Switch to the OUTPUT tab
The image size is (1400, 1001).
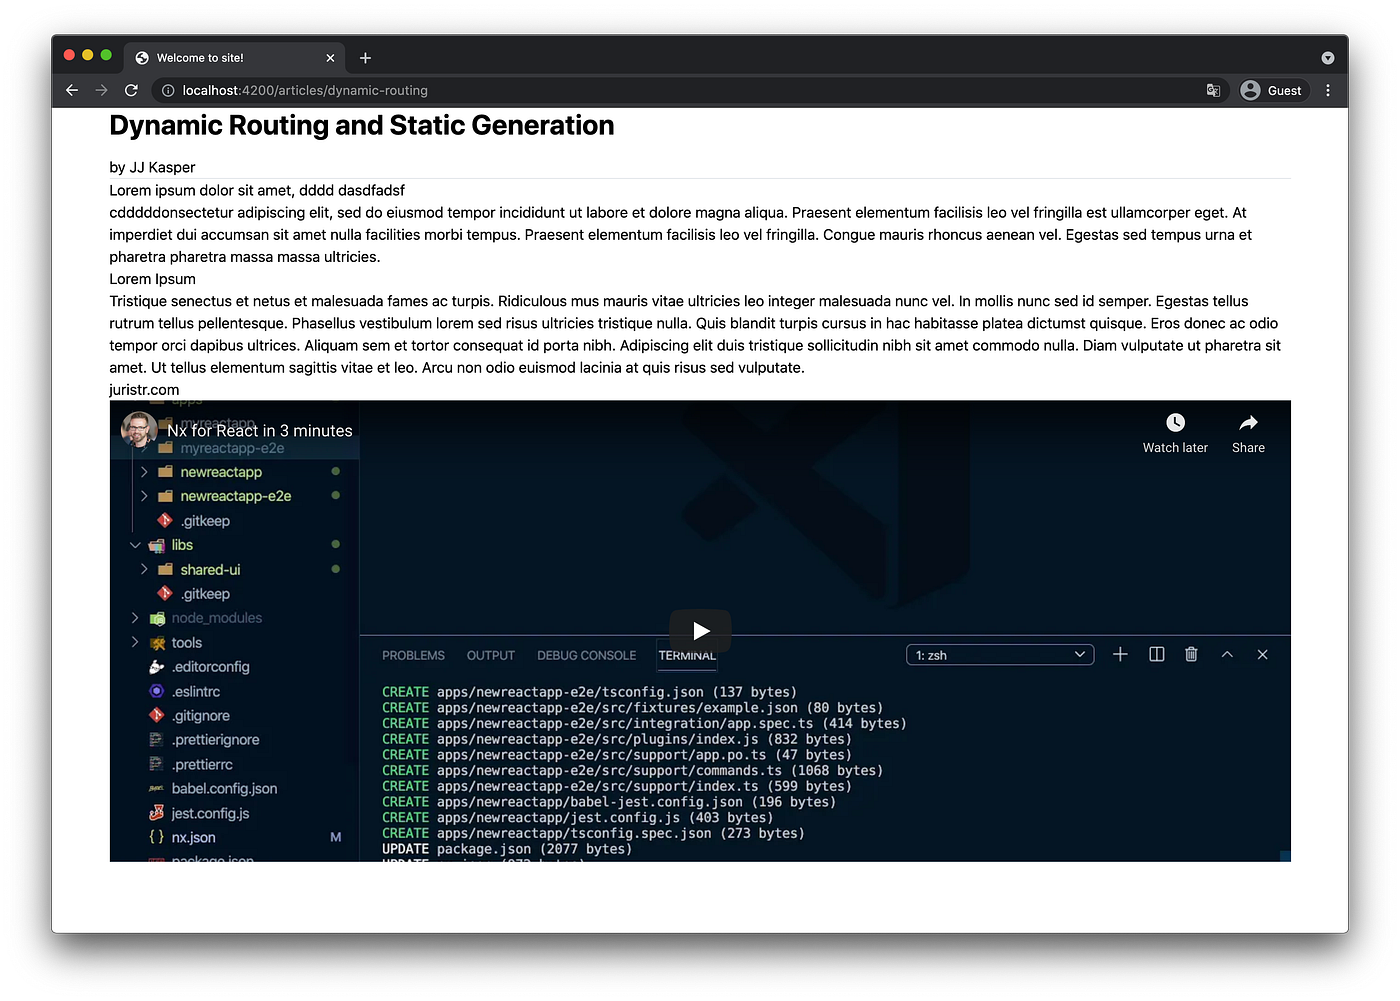pos(490,655)
